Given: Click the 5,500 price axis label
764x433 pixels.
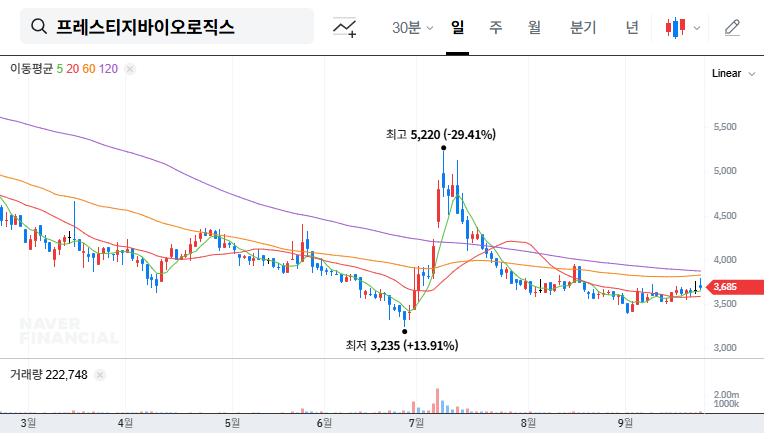Looking at the screenshot, I should coord(725,127).
